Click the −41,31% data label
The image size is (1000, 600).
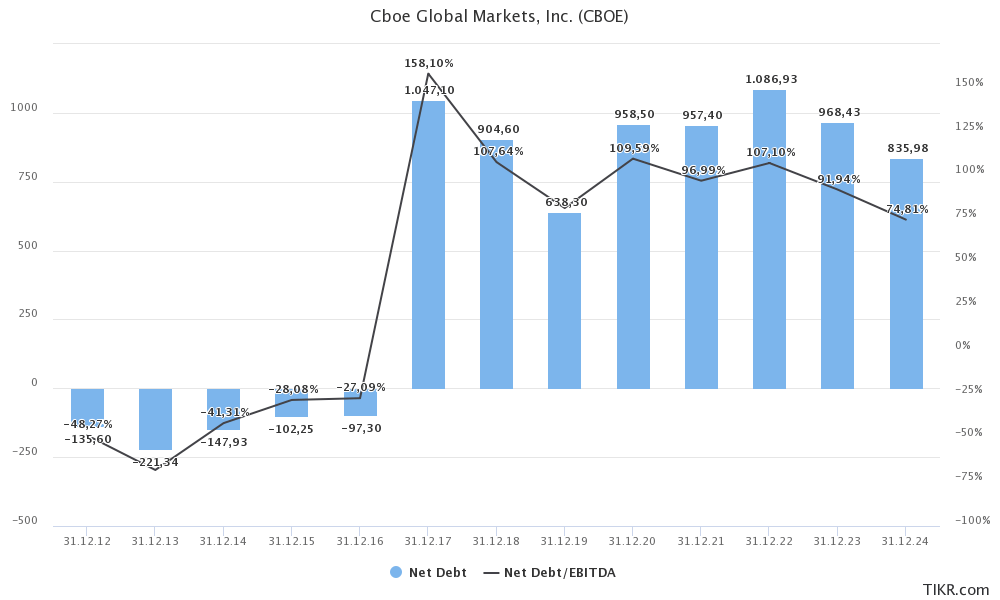click(x=224, y=413)
